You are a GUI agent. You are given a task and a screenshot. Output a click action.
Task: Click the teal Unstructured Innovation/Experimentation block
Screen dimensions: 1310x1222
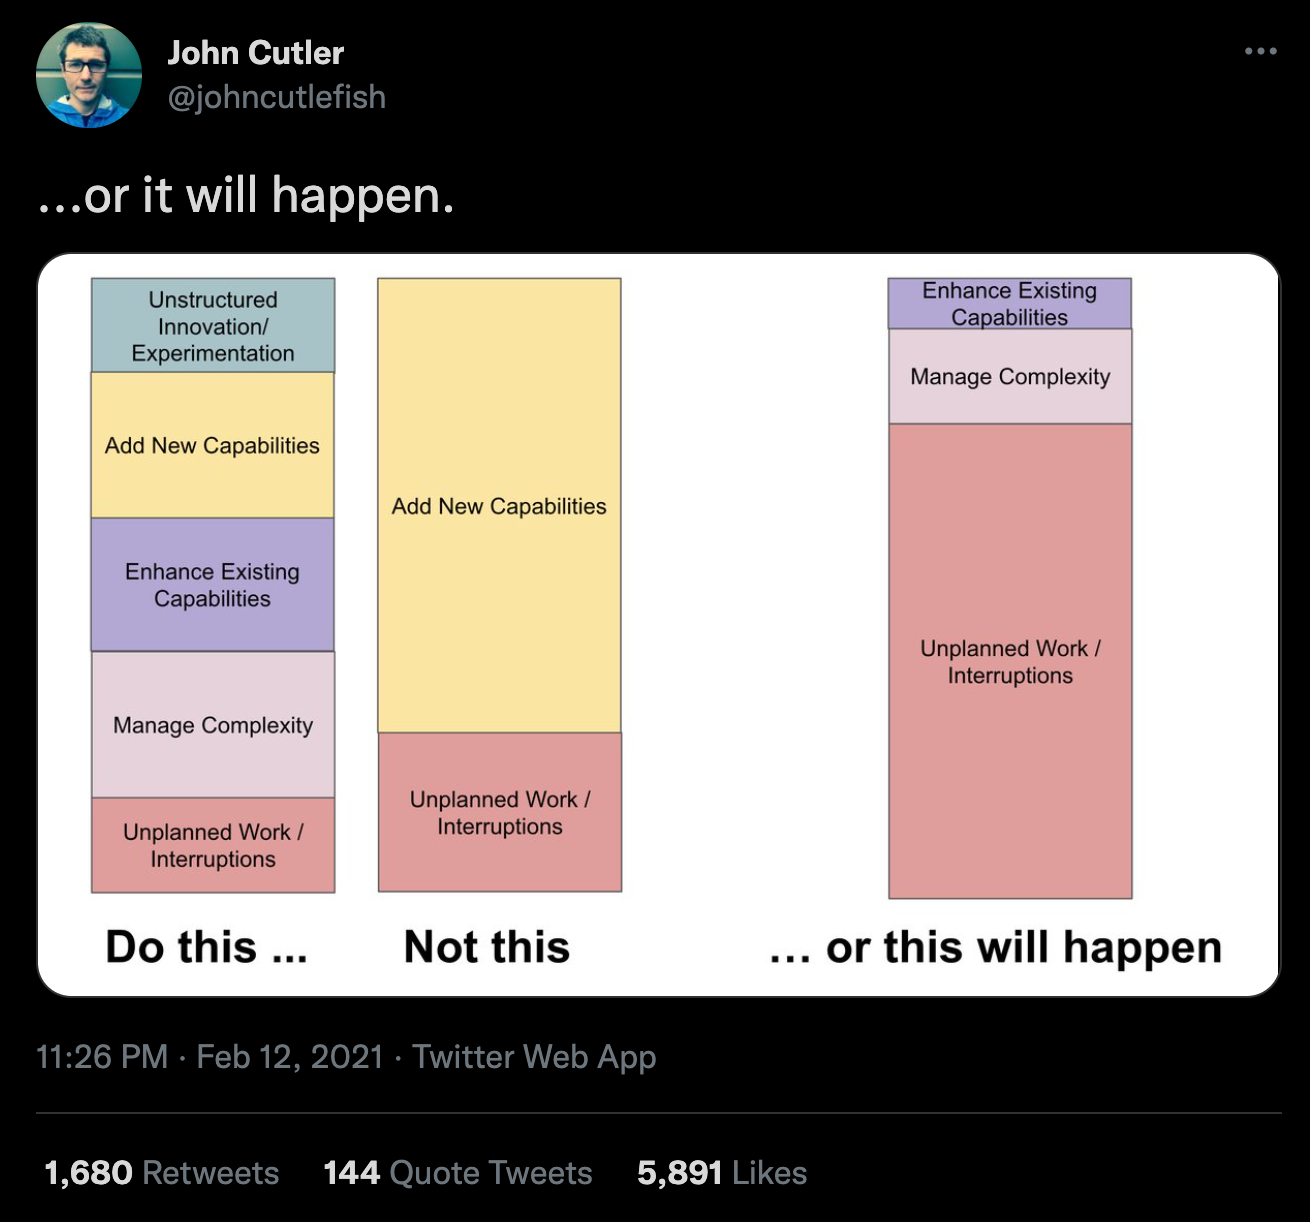coord(213,326)
